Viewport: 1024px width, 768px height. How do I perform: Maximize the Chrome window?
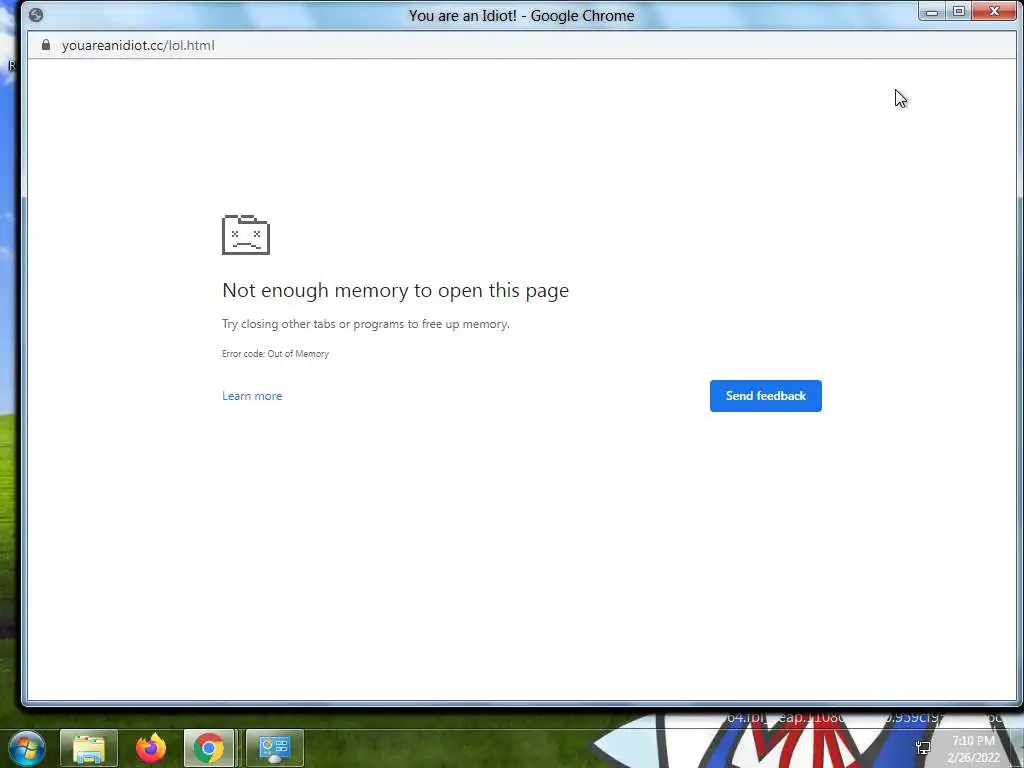[959, 12]
